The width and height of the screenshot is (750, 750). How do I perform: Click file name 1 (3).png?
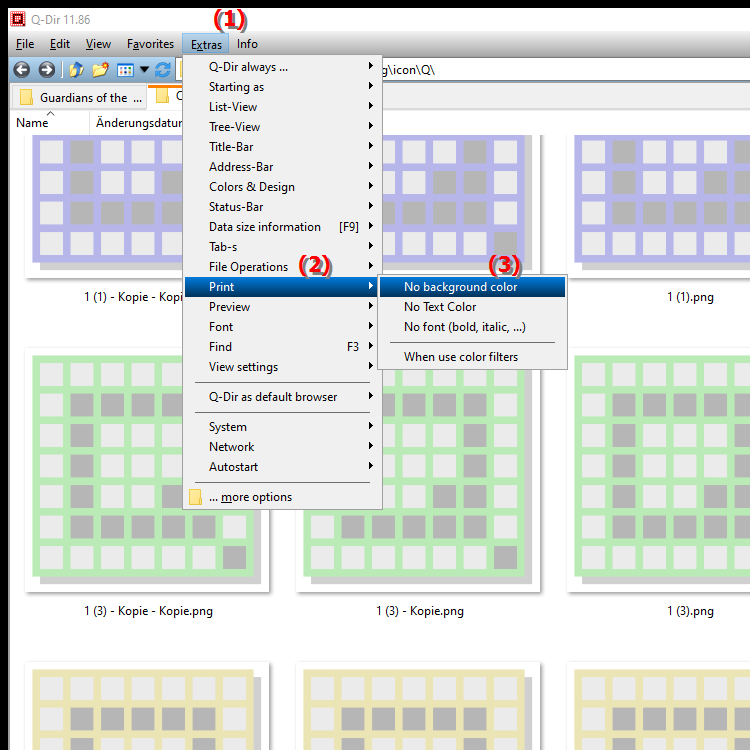[690, 611]
